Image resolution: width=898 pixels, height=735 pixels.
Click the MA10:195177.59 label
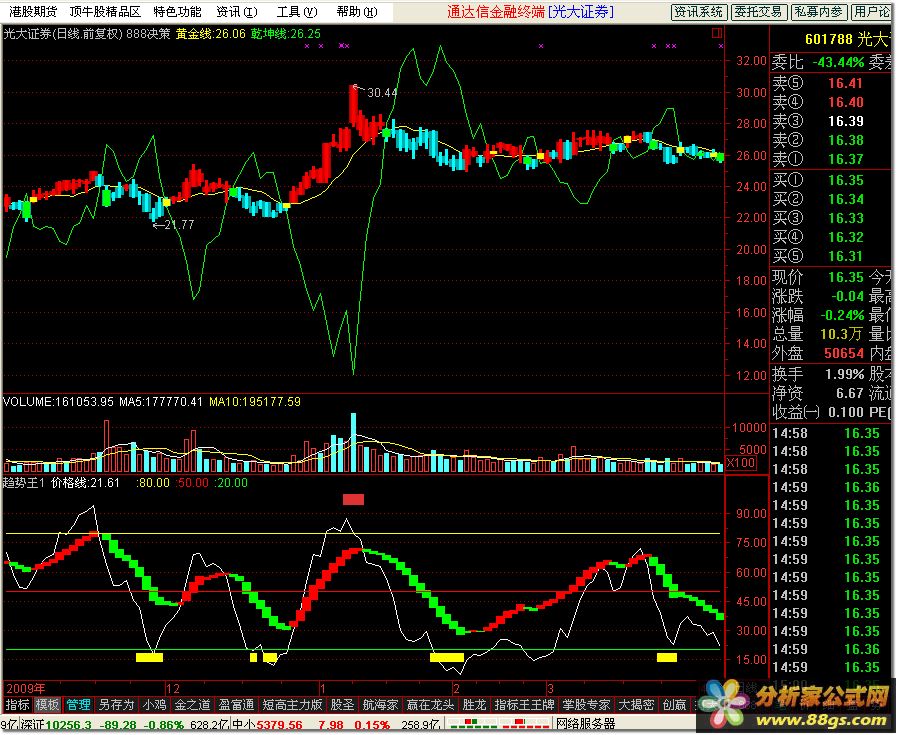coord(255,402)
